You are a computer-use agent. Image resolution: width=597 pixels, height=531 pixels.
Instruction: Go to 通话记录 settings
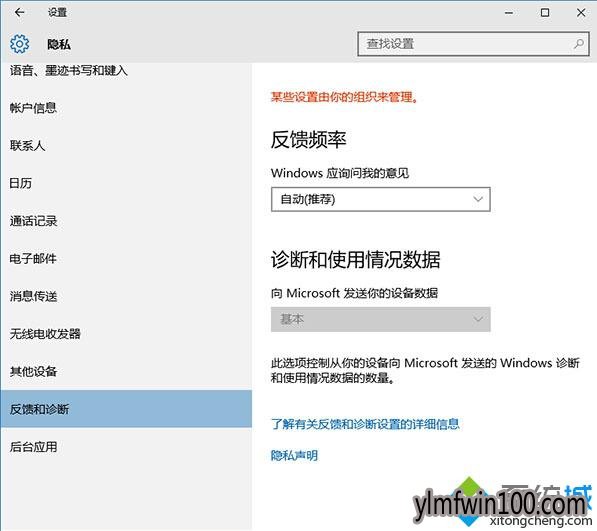point(34,221)
